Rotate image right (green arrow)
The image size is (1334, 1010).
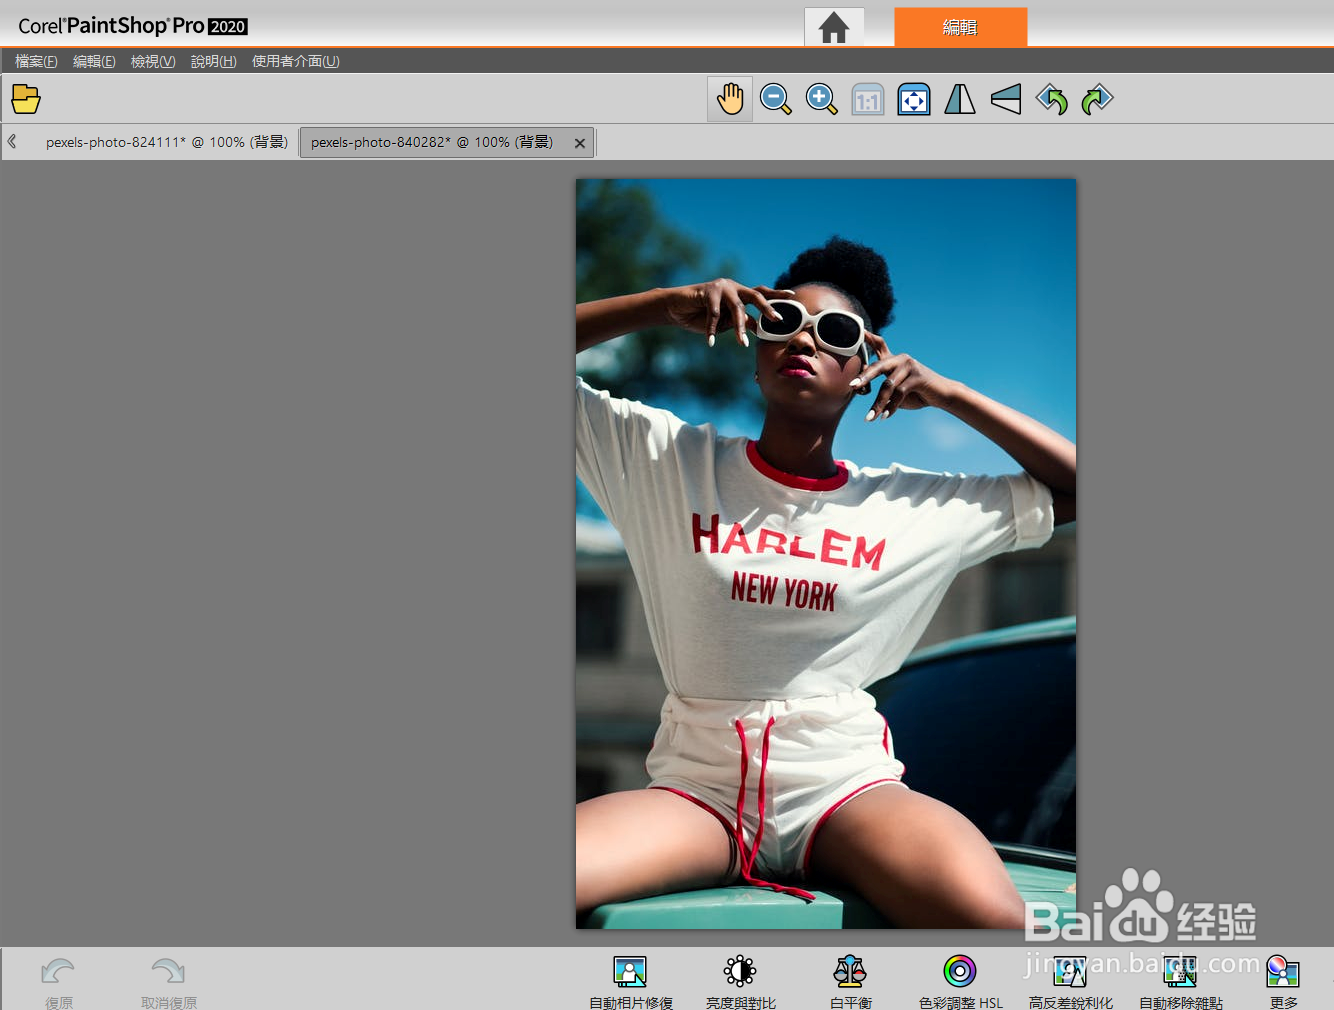coord(1098,99)
